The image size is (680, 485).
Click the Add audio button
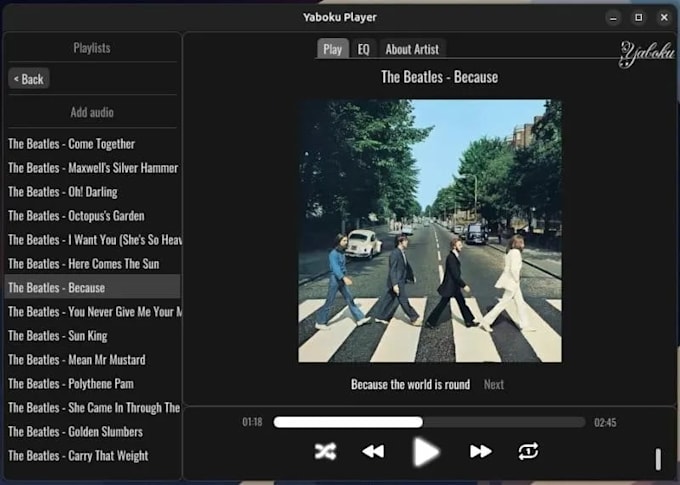pyautogui.click(x=92, y=112)
